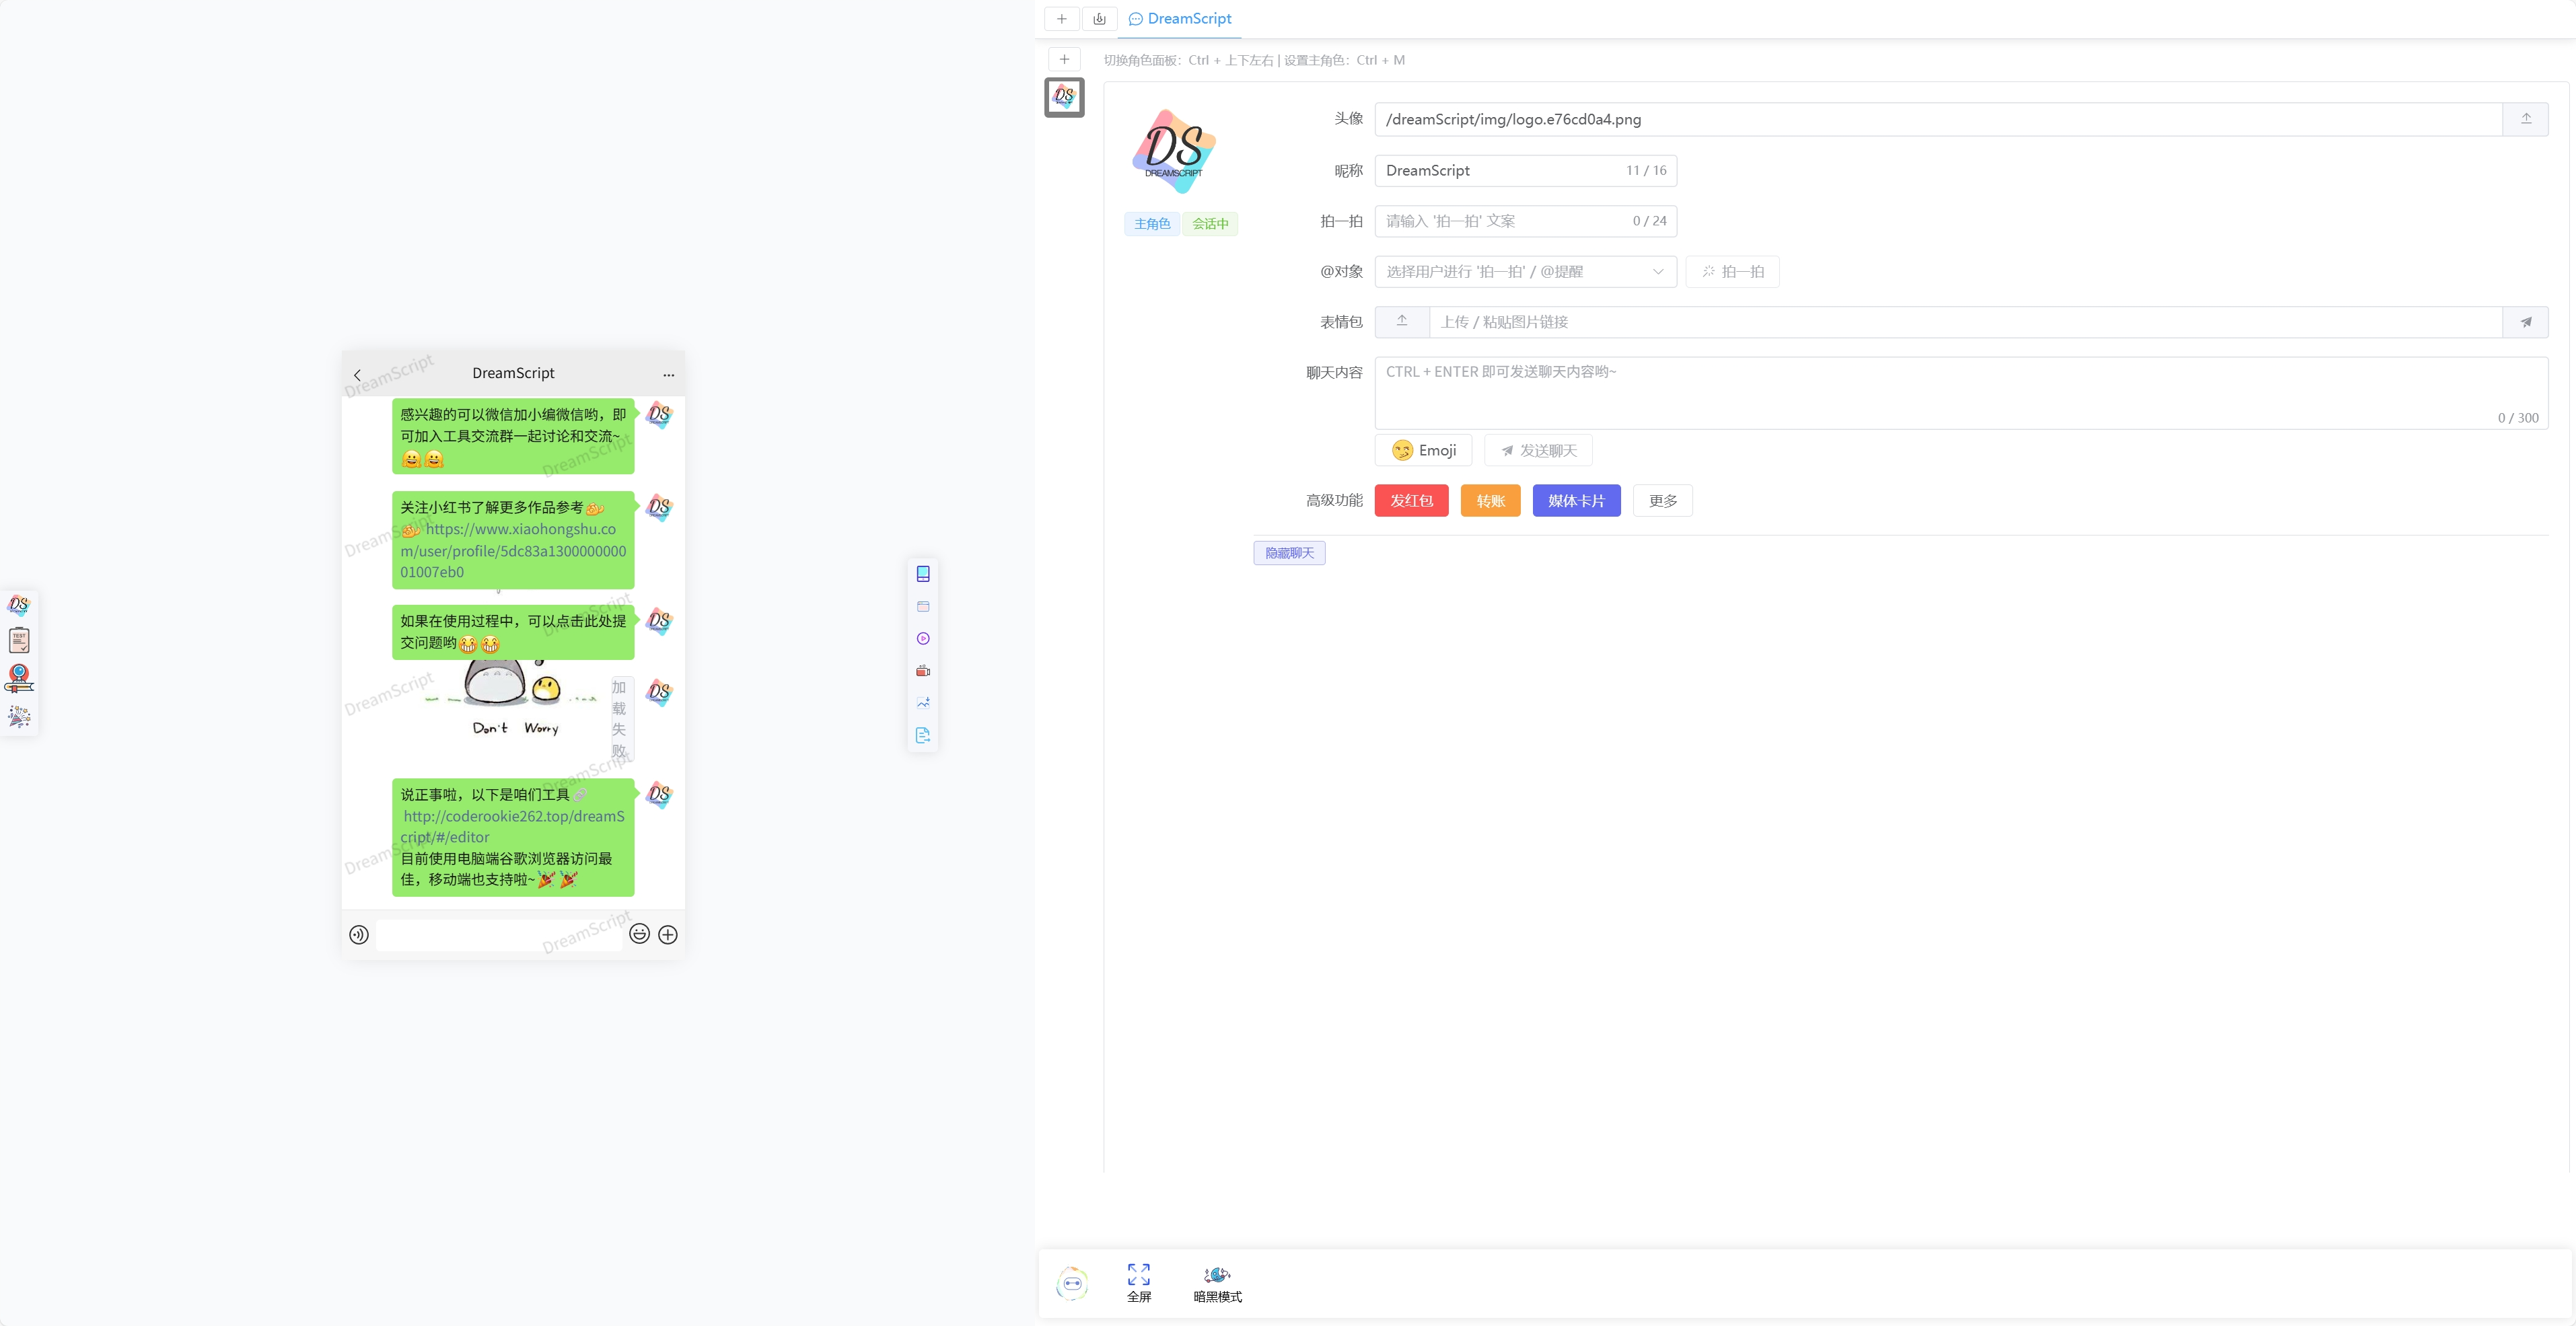Click the sticker upload icon button
This screenshot has height=1326, width=2576.
1402,322
